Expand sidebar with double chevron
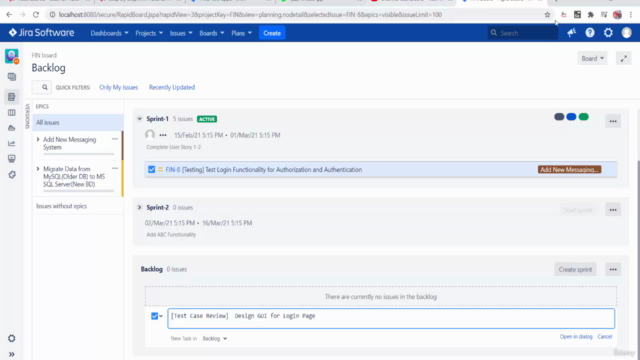Image resolution: width=640 pixels, height=360 pixels. [11, 354]
